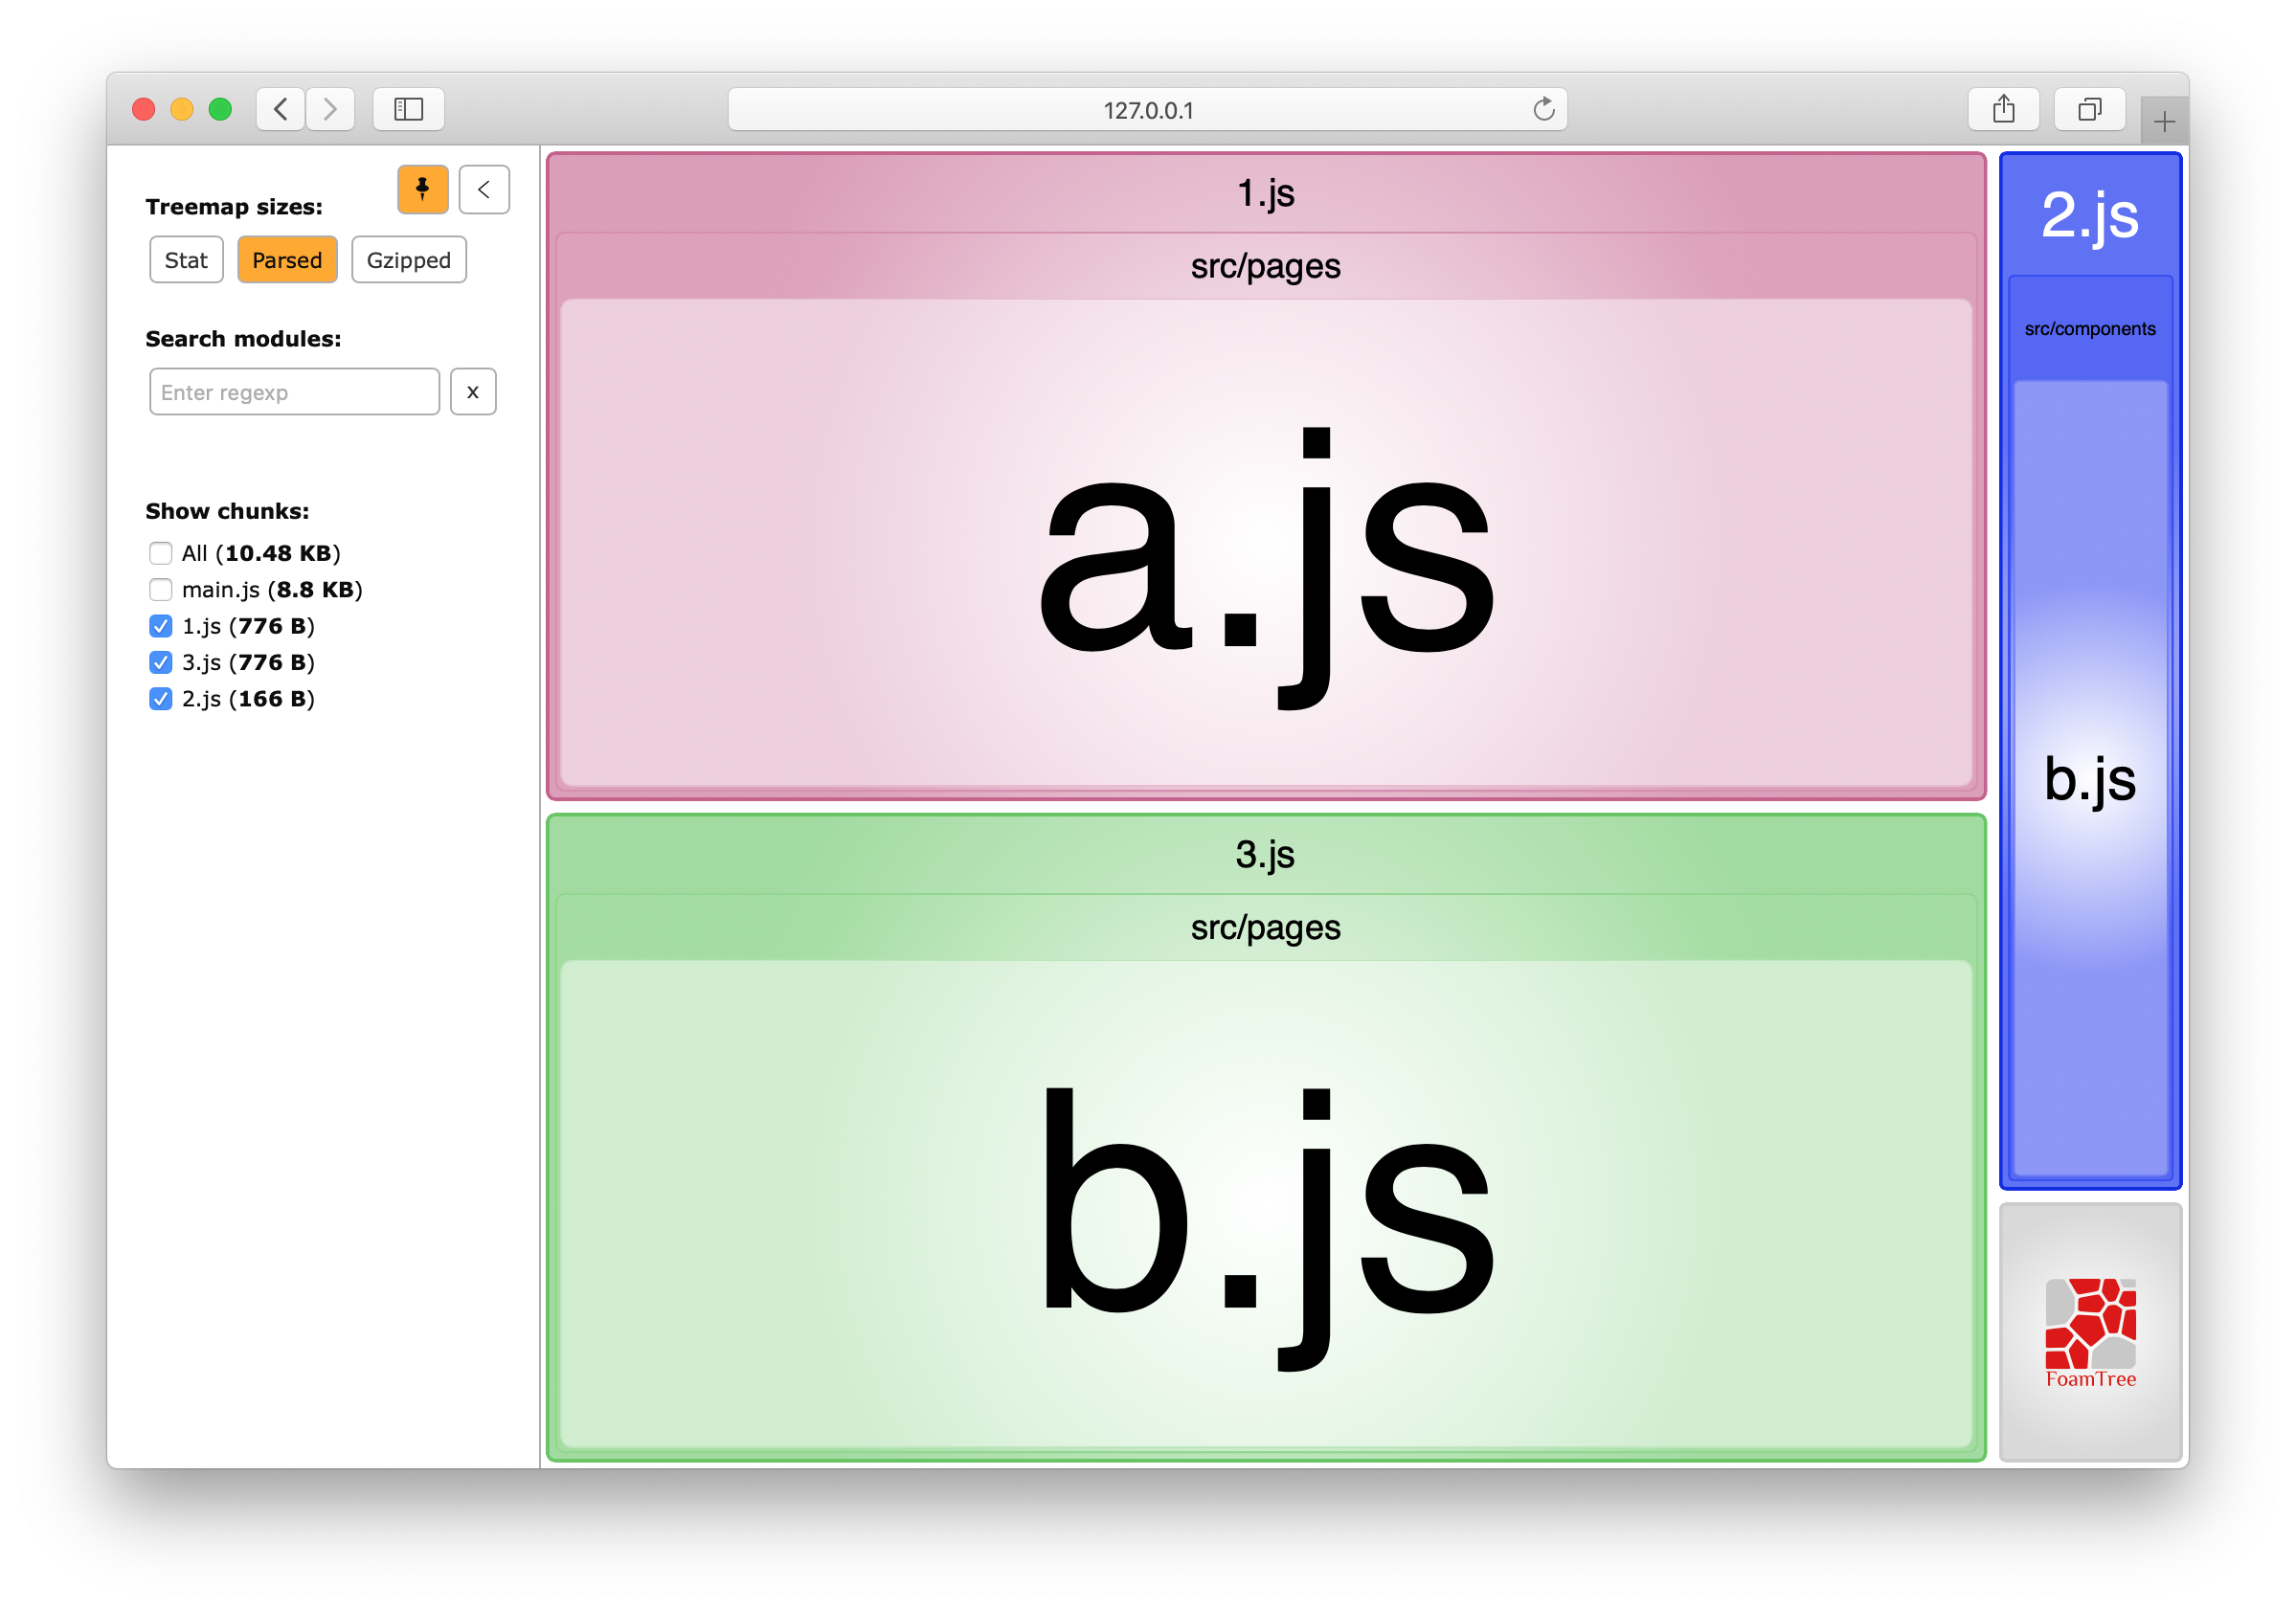The height and width of the screenshot is (1610, 2296).
Task: Select the 3.js chunk header in treemap
Action: 1266,854
